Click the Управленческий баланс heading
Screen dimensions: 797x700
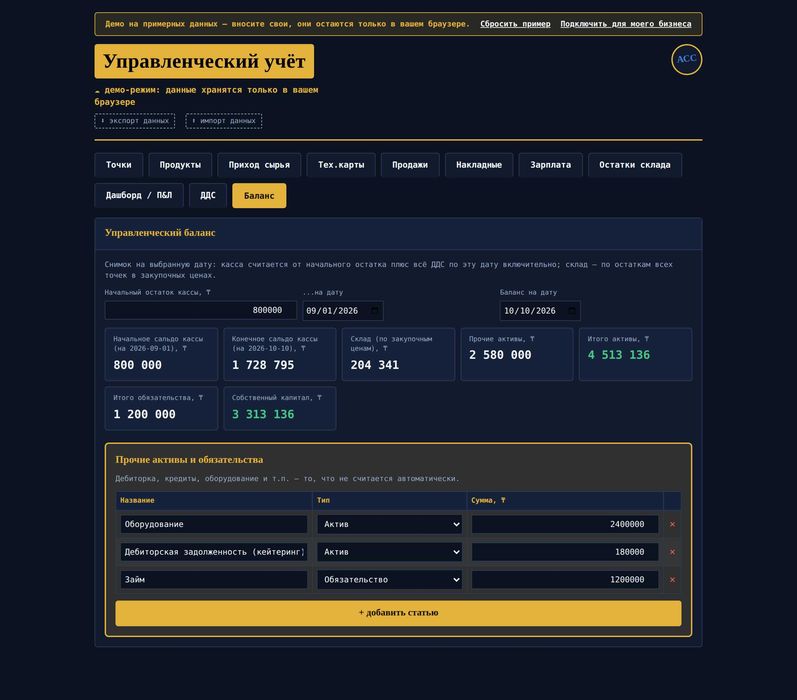point(160,233)
